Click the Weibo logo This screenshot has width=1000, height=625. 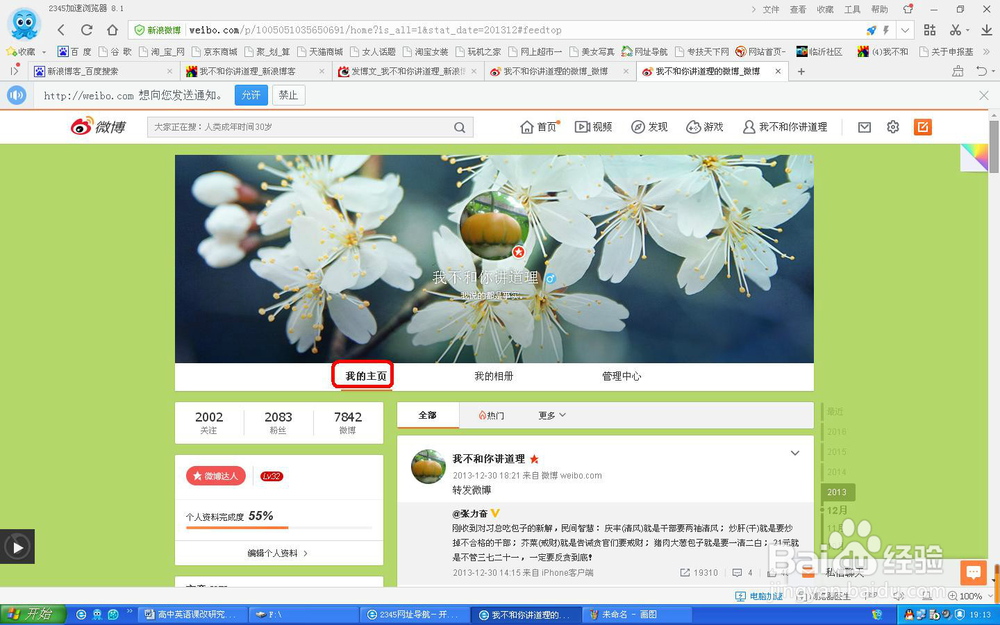tap(98, 126)
